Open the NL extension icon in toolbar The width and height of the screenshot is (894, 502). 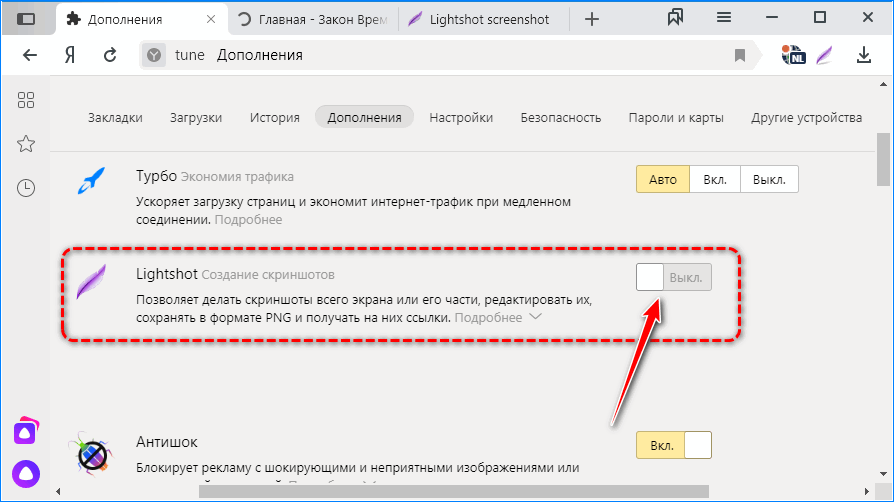pyautogui.click(x=793, y=55)
